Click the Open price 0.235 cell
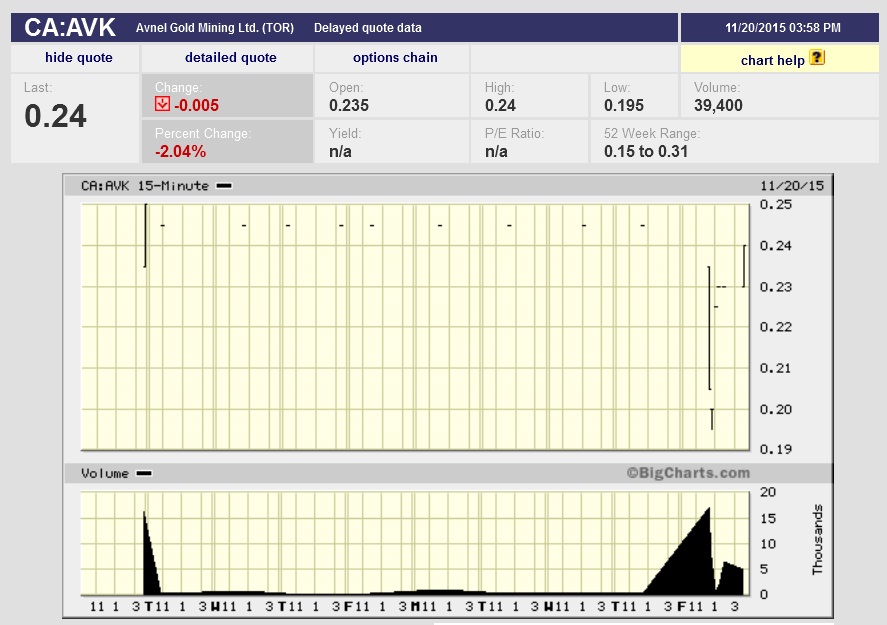887x625 pixels. (349, 105)
